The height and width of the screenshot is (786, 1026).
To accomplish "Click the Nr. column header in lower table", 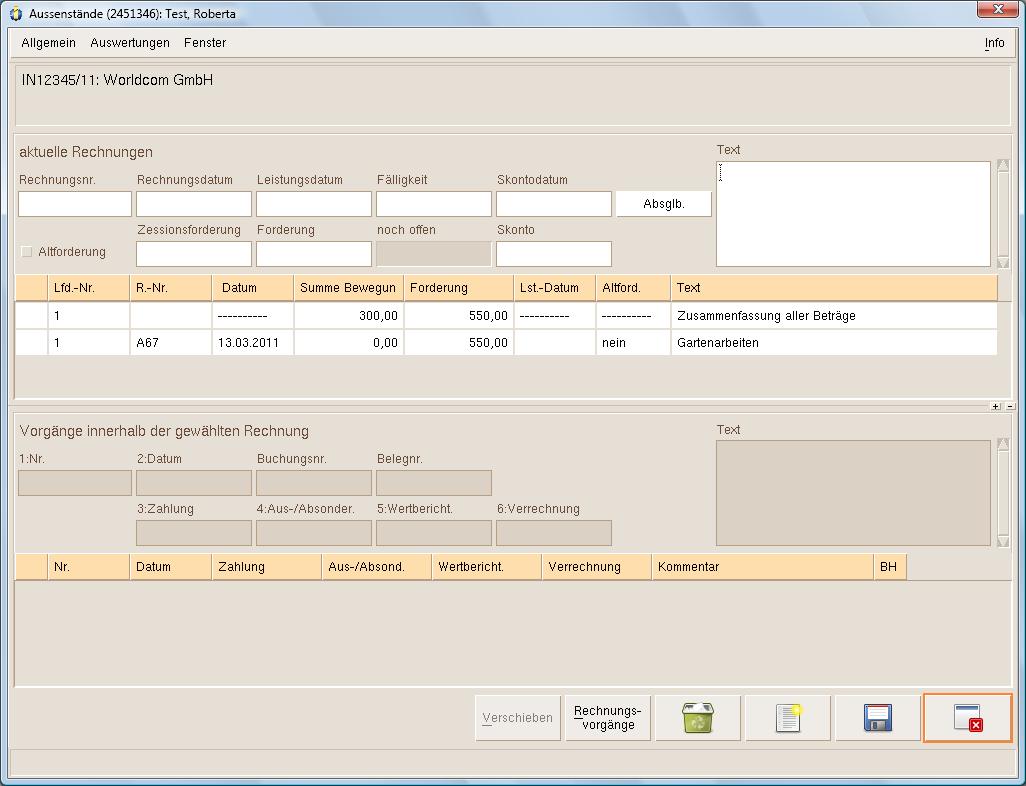I will click(x=88, y=567).
